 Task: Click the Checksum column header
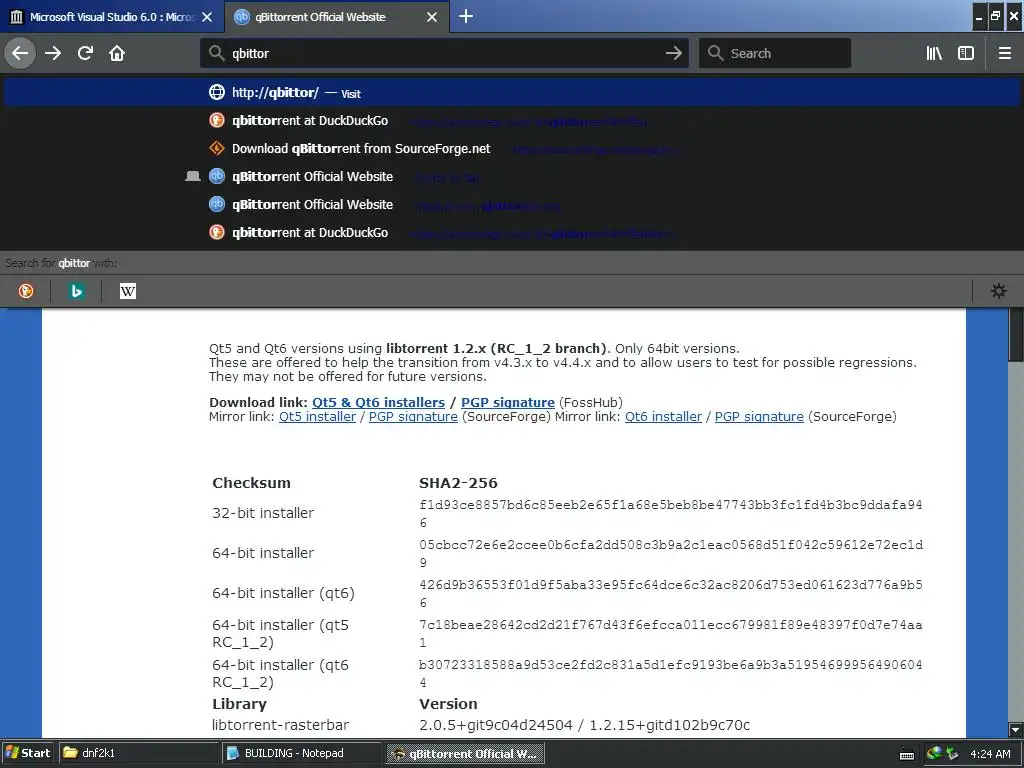click(x=251, y=483)
